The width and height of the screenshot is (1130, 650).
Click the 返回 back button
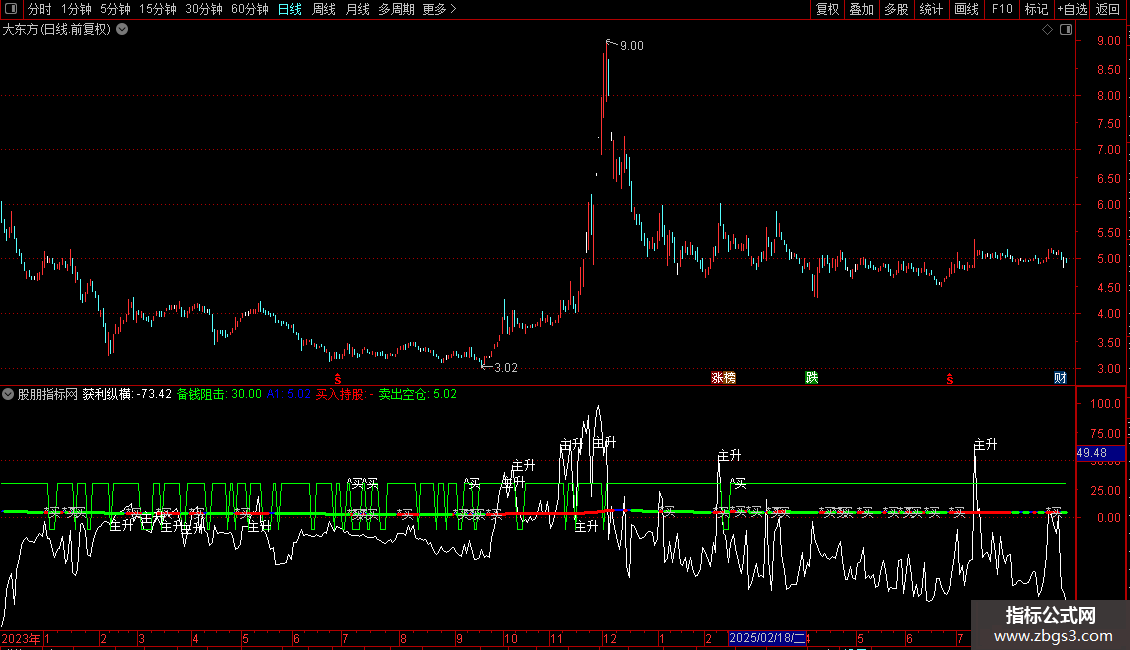1108,9
